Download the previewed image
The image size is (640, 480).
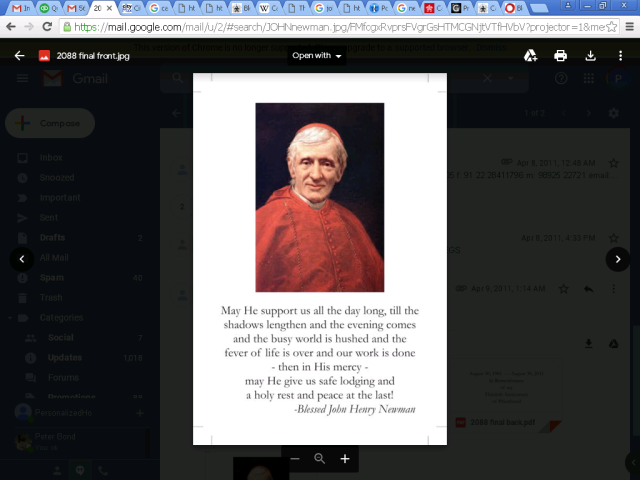tap(590, 56)
